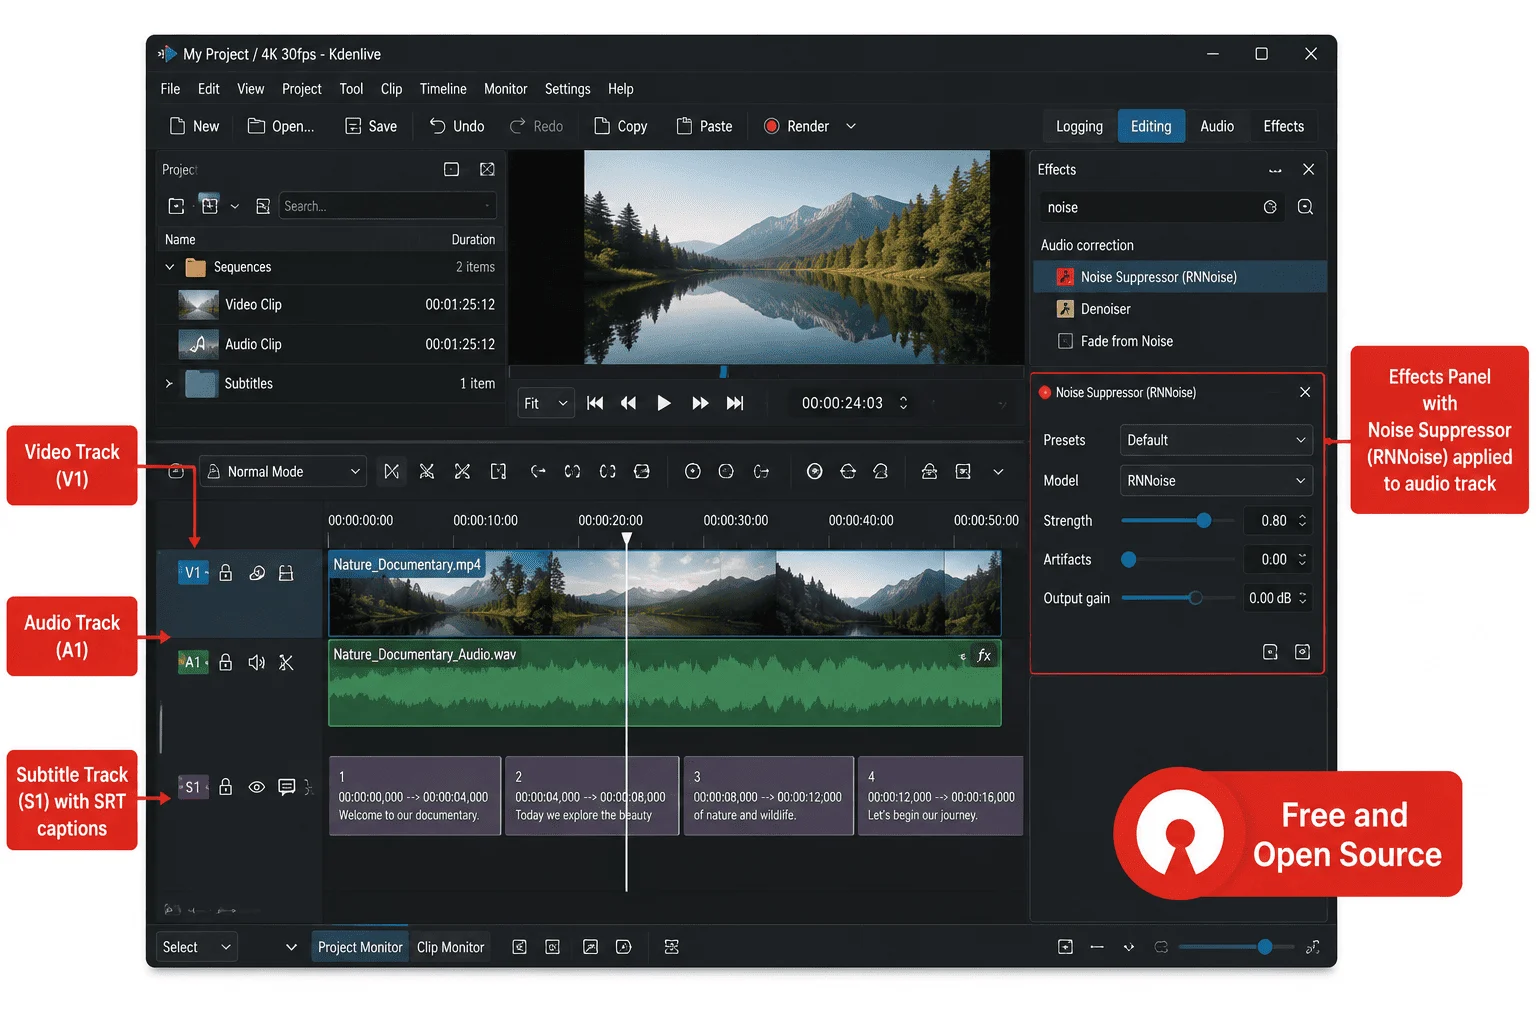The height and width of the screenshot is (1024, 1536).
Task: Toggle the red enable dot of Noise Suppressor
Action: click(x=1045, y=392)
